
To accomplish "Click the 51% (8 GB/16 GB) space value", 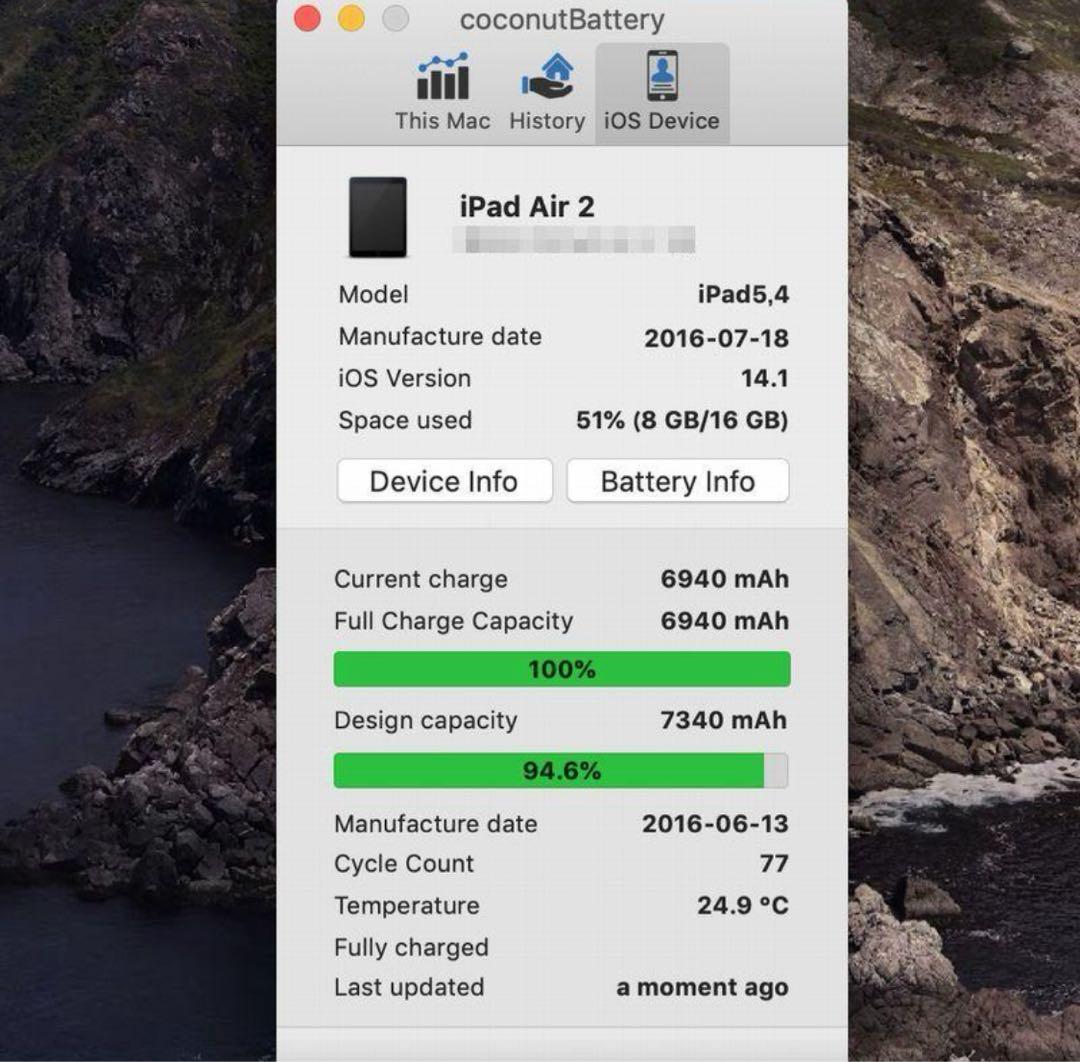I will coord(682,420).
